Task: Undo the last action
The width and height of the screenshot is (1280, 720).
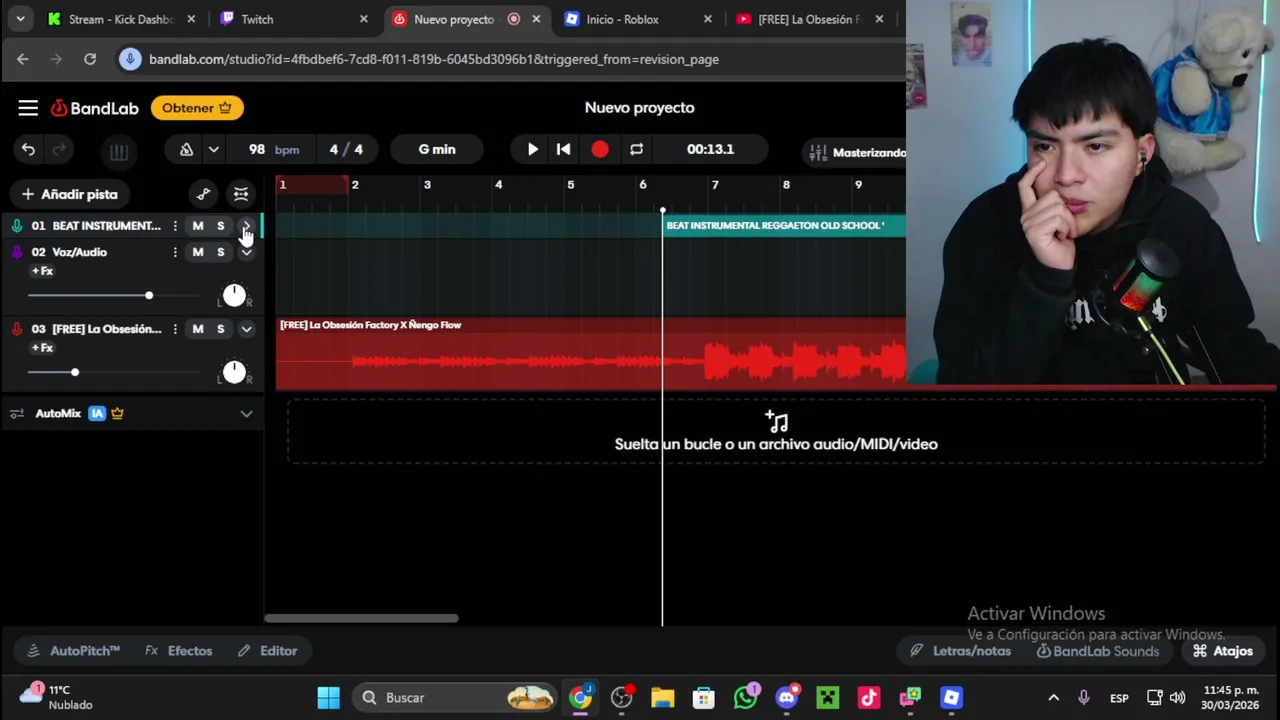Action: pos(28,150)
